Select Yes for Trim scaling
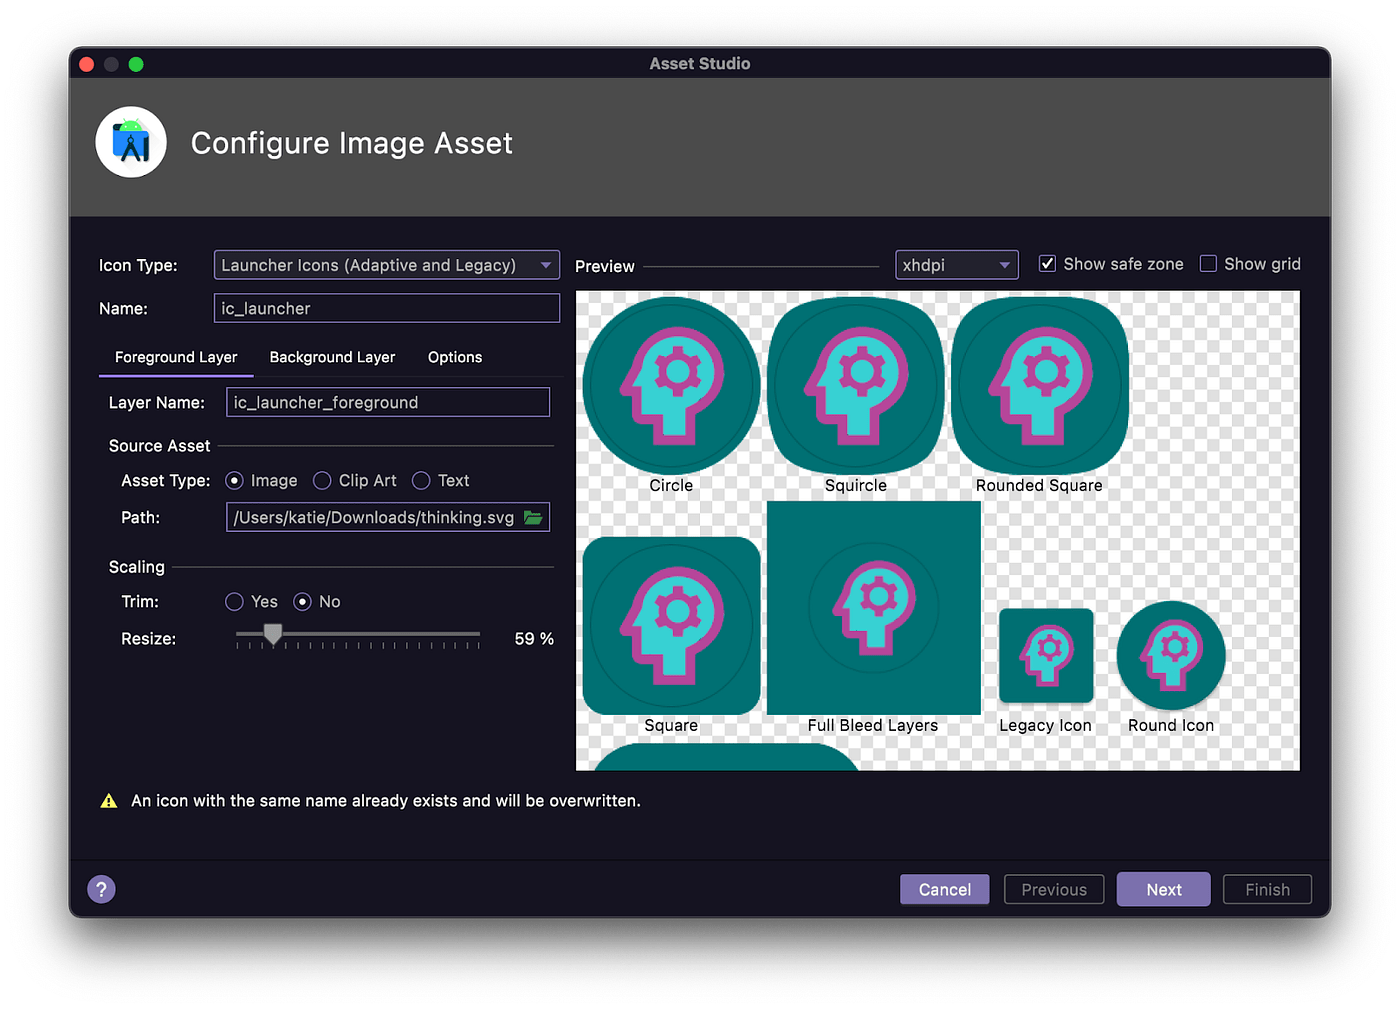 [232, 601]
